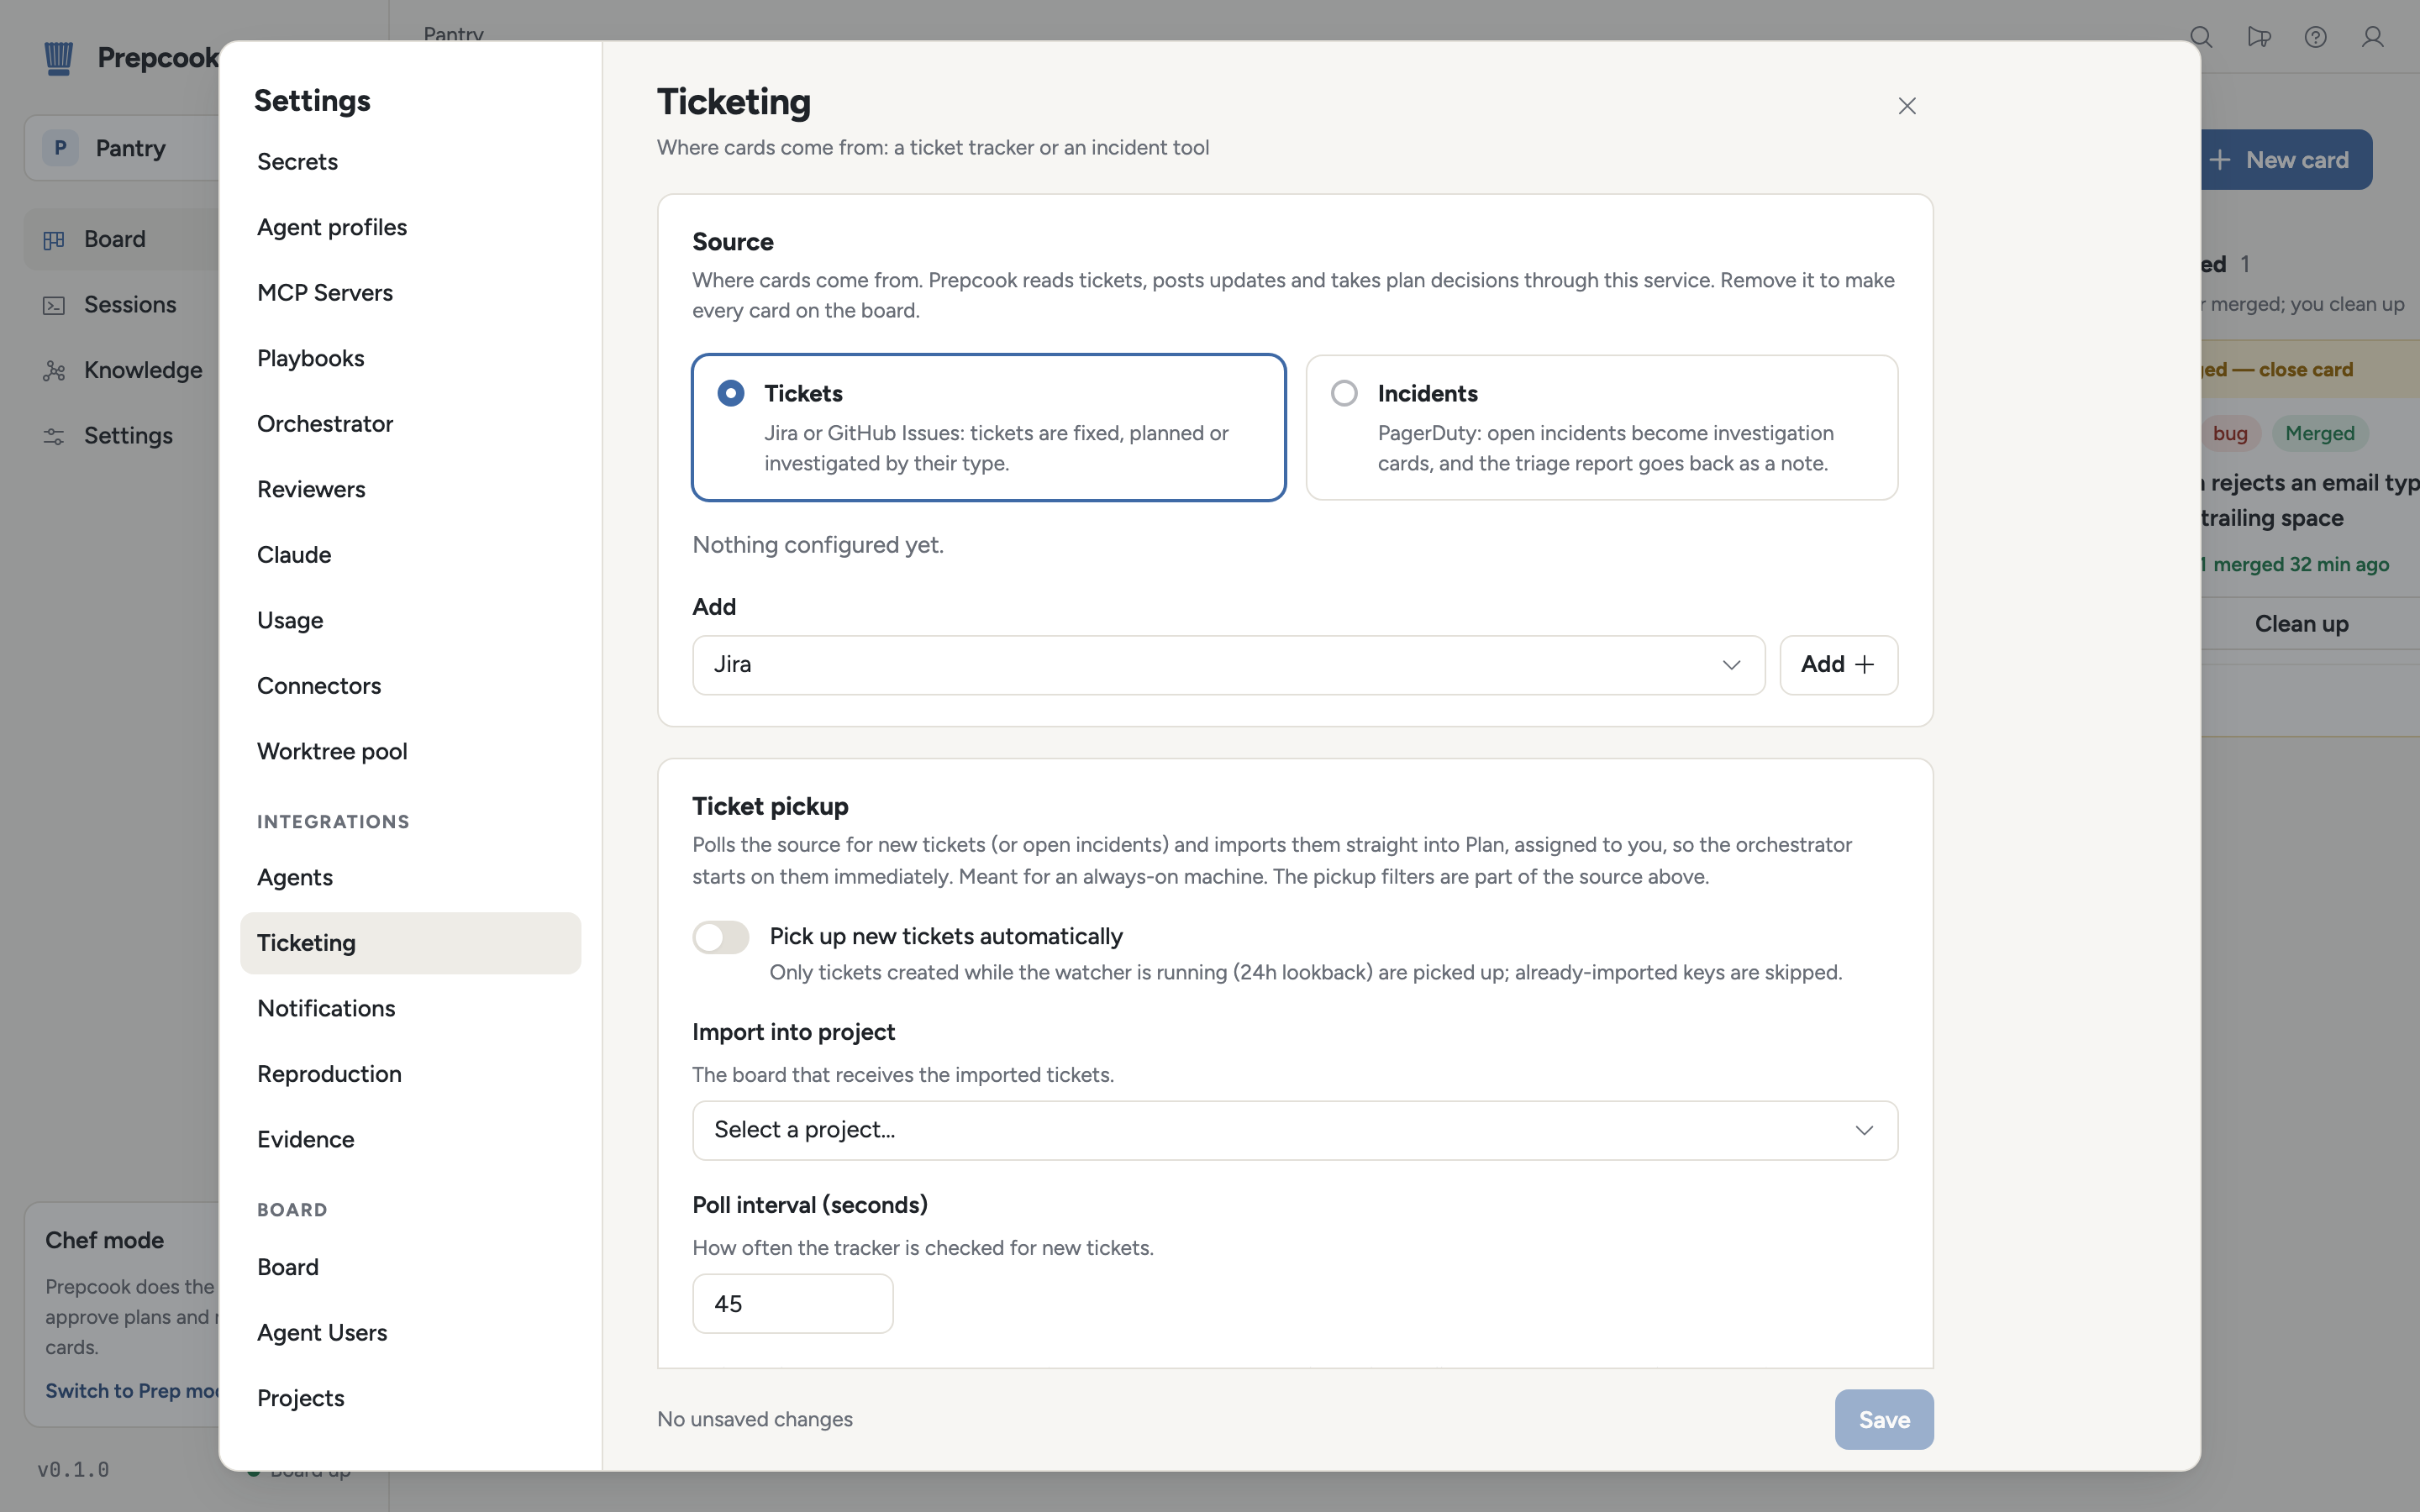This screenshot has height=1512, width=2420.
Task: Select the Incidents source radio button
Action: [x=1344, y=393]
